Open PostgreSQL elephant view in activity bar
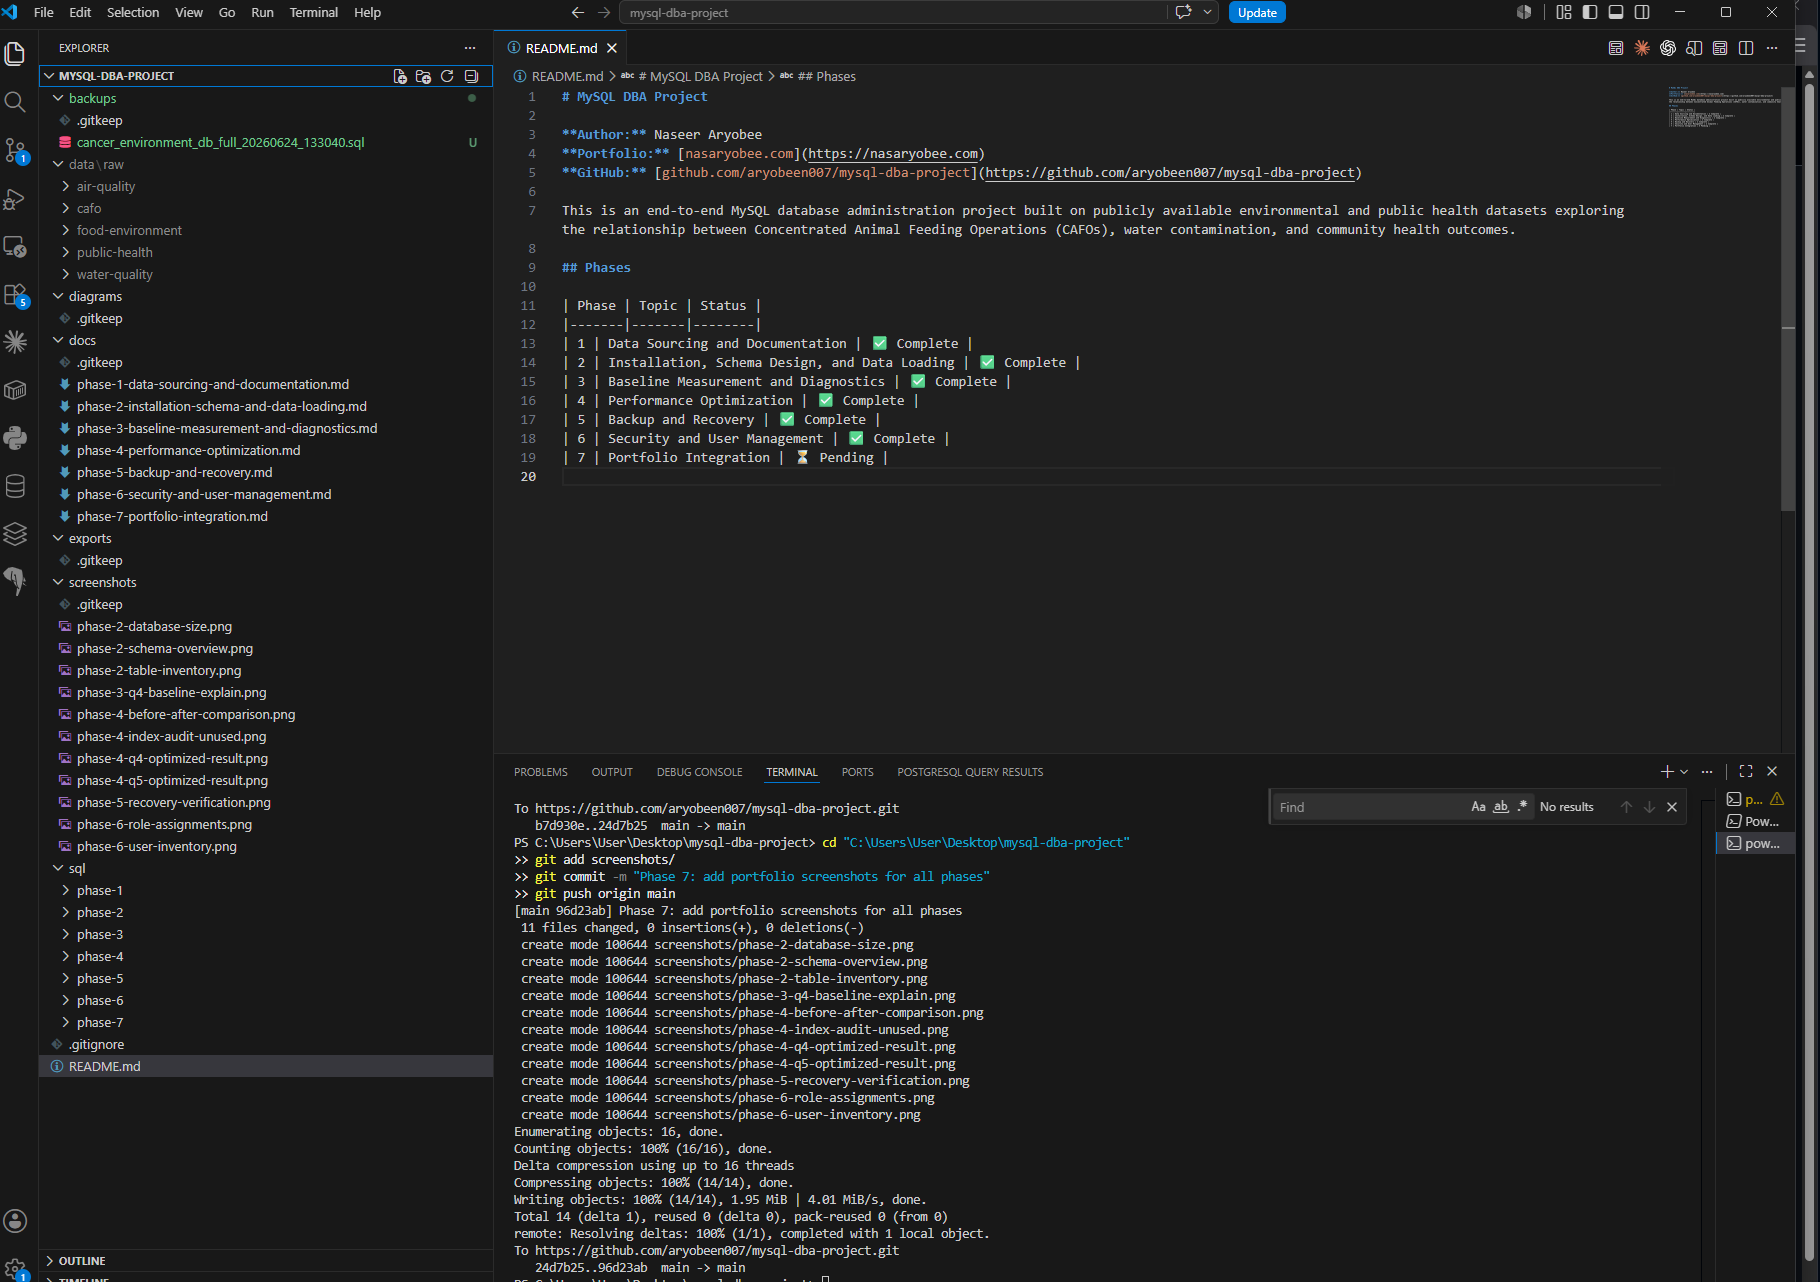1820x1282 pixels. click(15, 581)
